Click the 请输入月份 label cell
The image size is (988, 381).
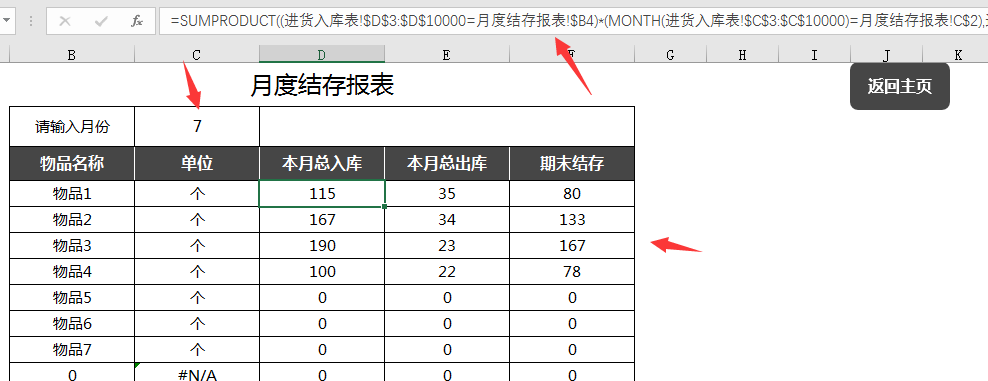pos(72,127)
